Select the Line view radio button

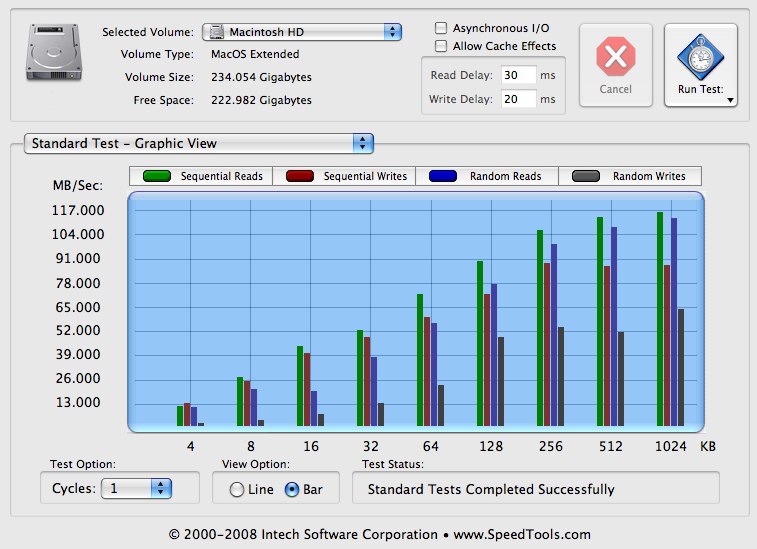237,490
